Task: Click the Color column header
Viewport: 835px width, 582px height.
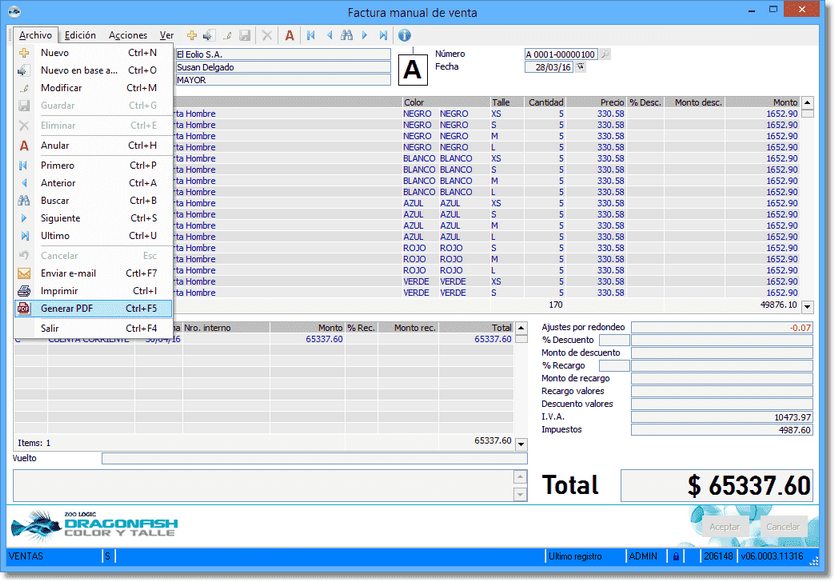Action: [446, 102]
